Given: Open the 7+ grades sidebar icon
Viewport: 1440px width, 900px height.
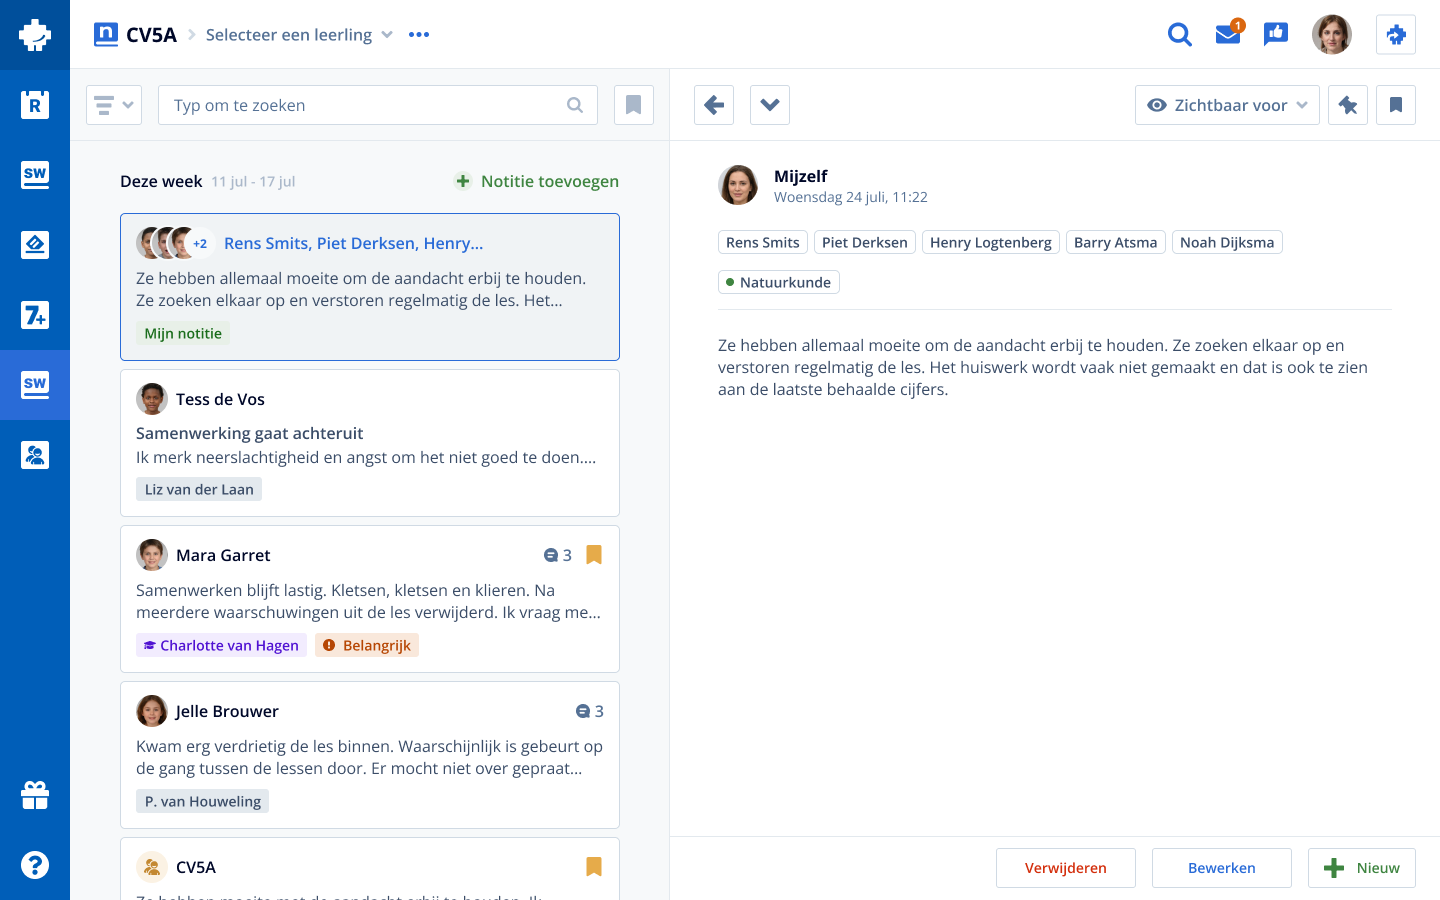Looking at the screenshot, I should (35, 315).
